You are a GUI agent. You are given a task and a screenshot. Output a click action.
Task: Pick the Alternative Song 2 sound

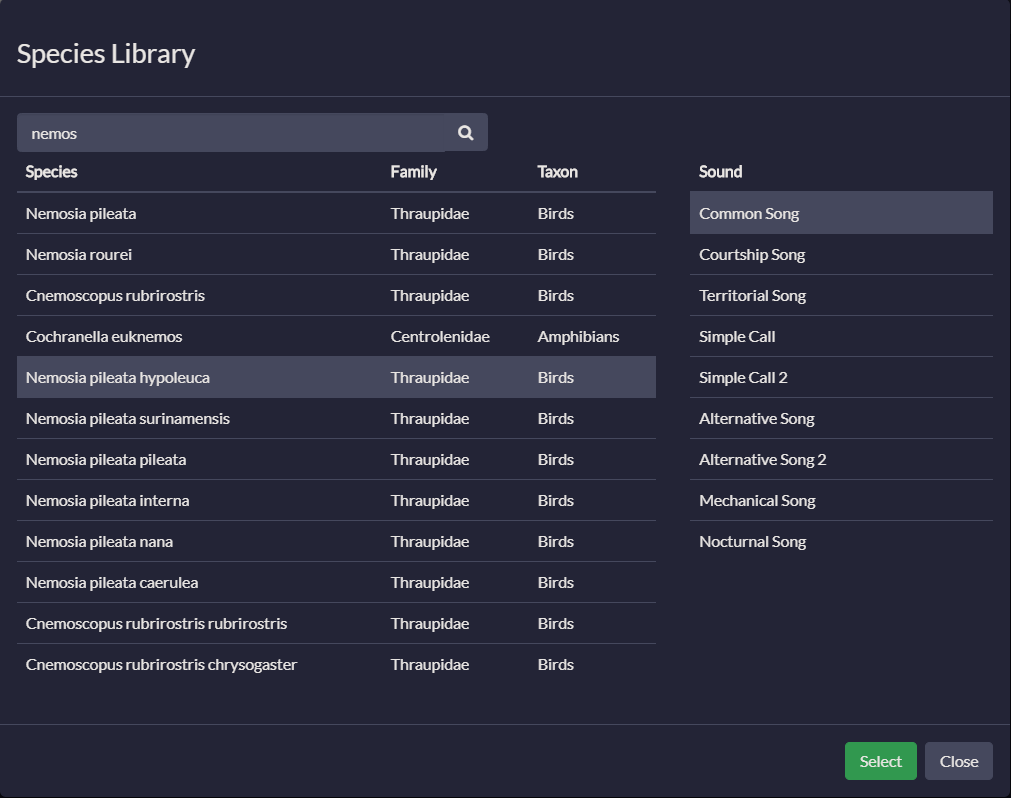coord(841,460)
